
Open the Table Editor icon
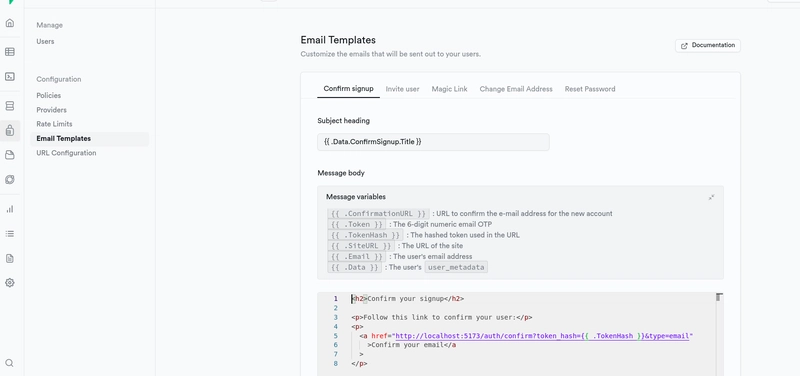click(10, 52)
